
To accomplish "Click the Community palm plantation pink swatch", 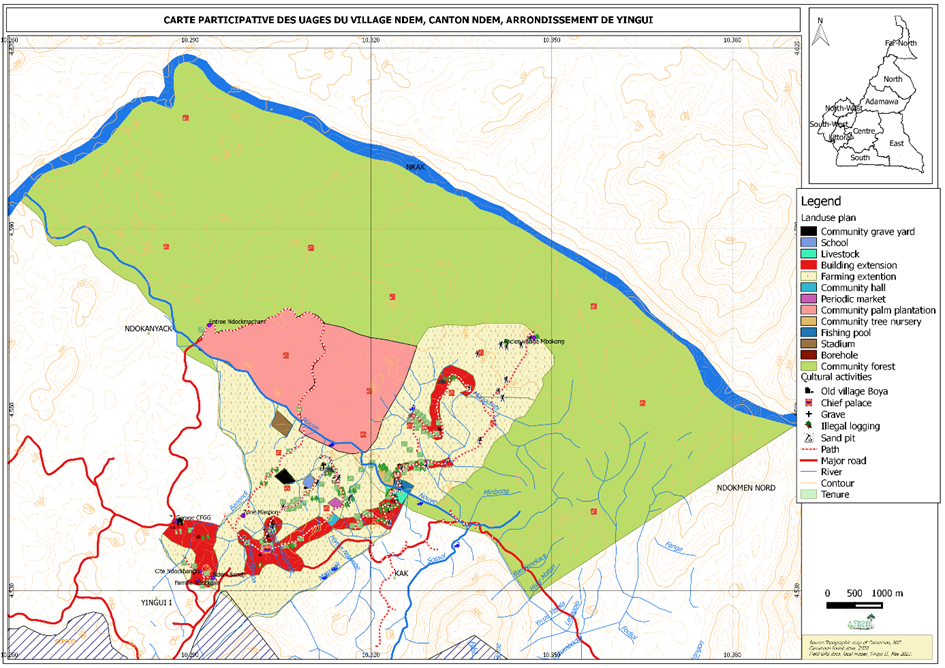I will tap(809, 310).
